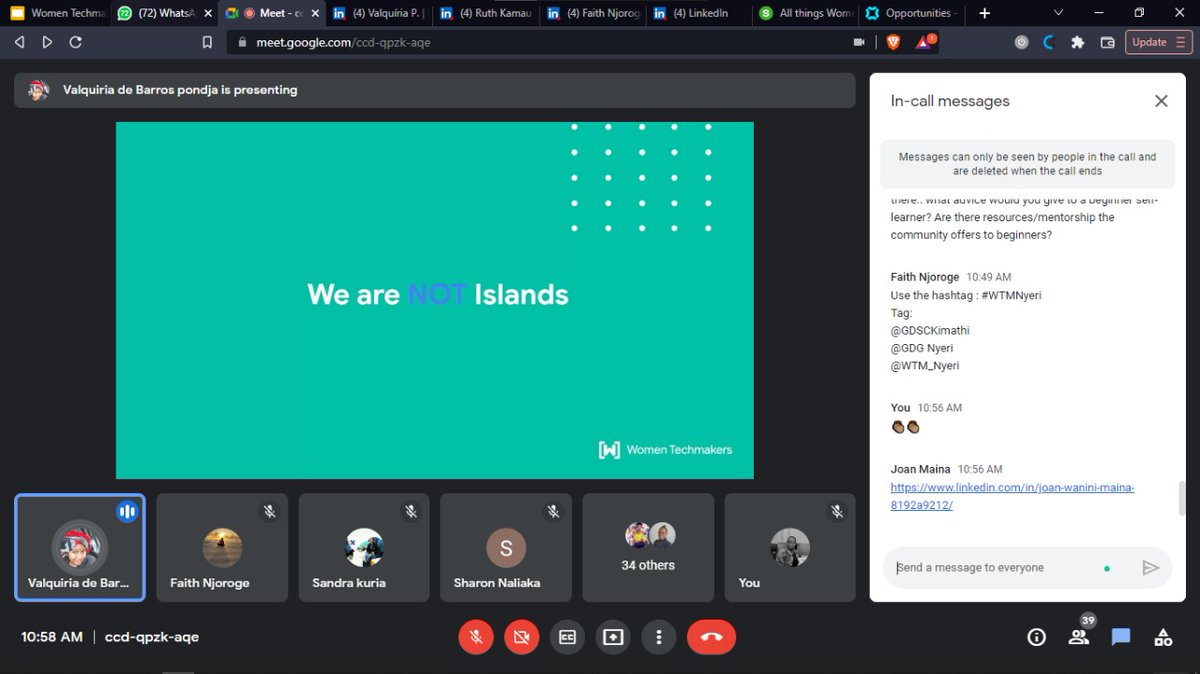Click the present now screen icon
Image resolution: width=1200 pixels, height=674 pixels.
click(613, 637)
